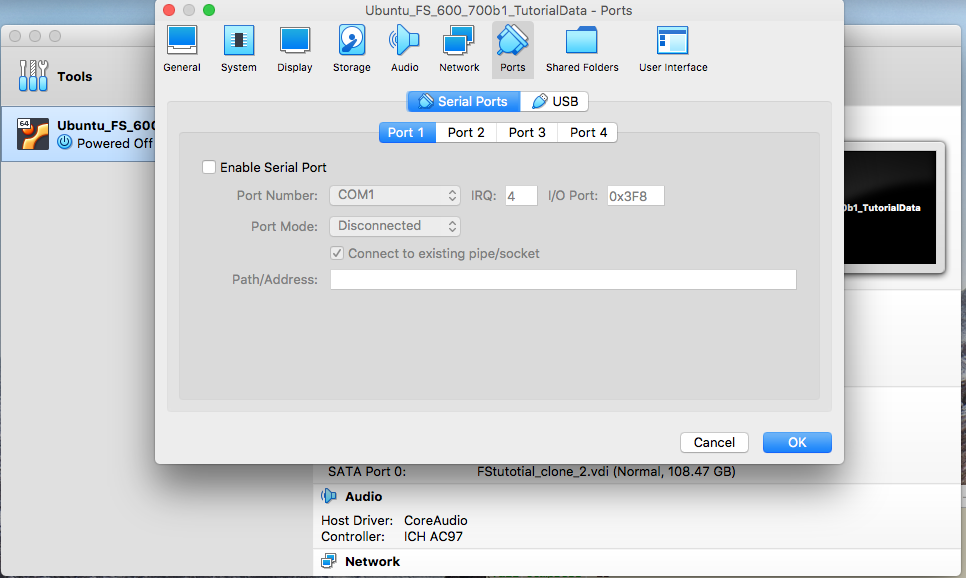This screenshot has height=578, width=966.
Task: Expand the Port Mode dropdown
Action: click(395, 226)
